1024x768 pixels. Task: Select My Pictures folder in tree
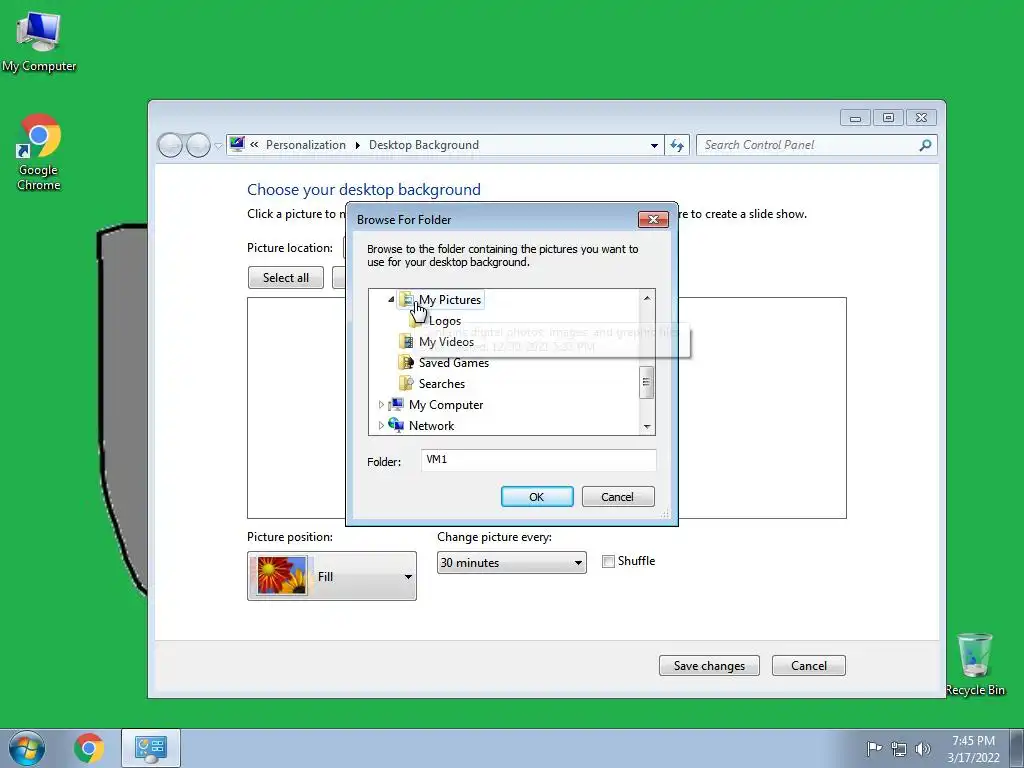tap(450, 300)
